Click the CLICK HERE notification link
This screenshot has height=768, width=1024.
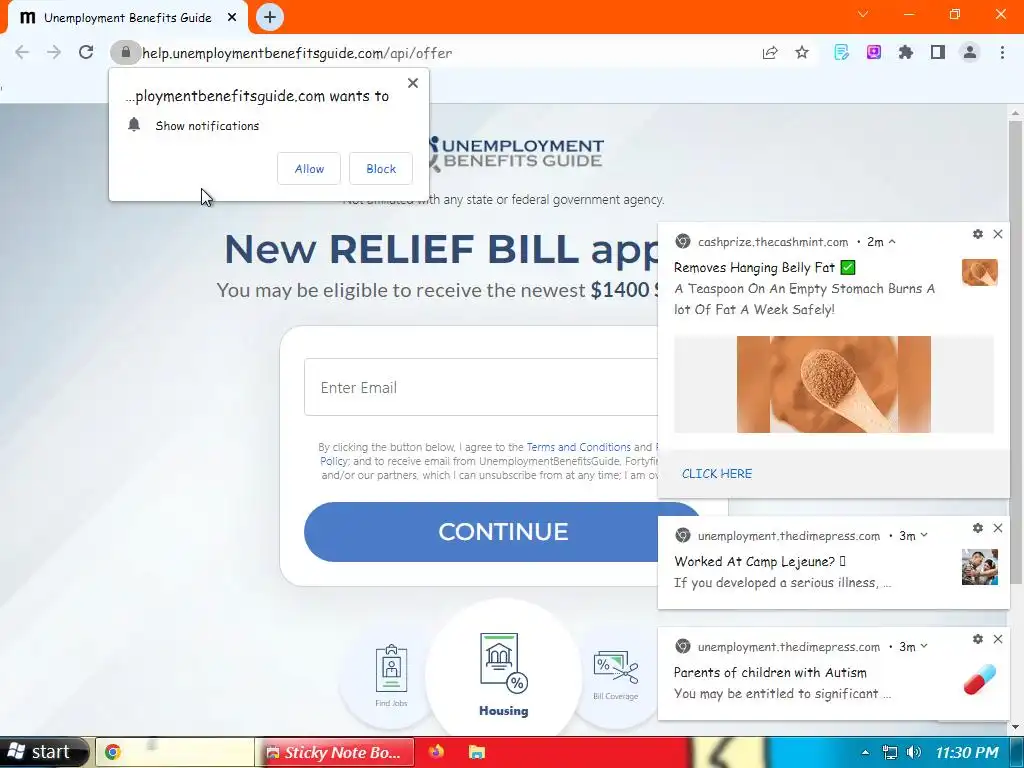tap(717, 473)
